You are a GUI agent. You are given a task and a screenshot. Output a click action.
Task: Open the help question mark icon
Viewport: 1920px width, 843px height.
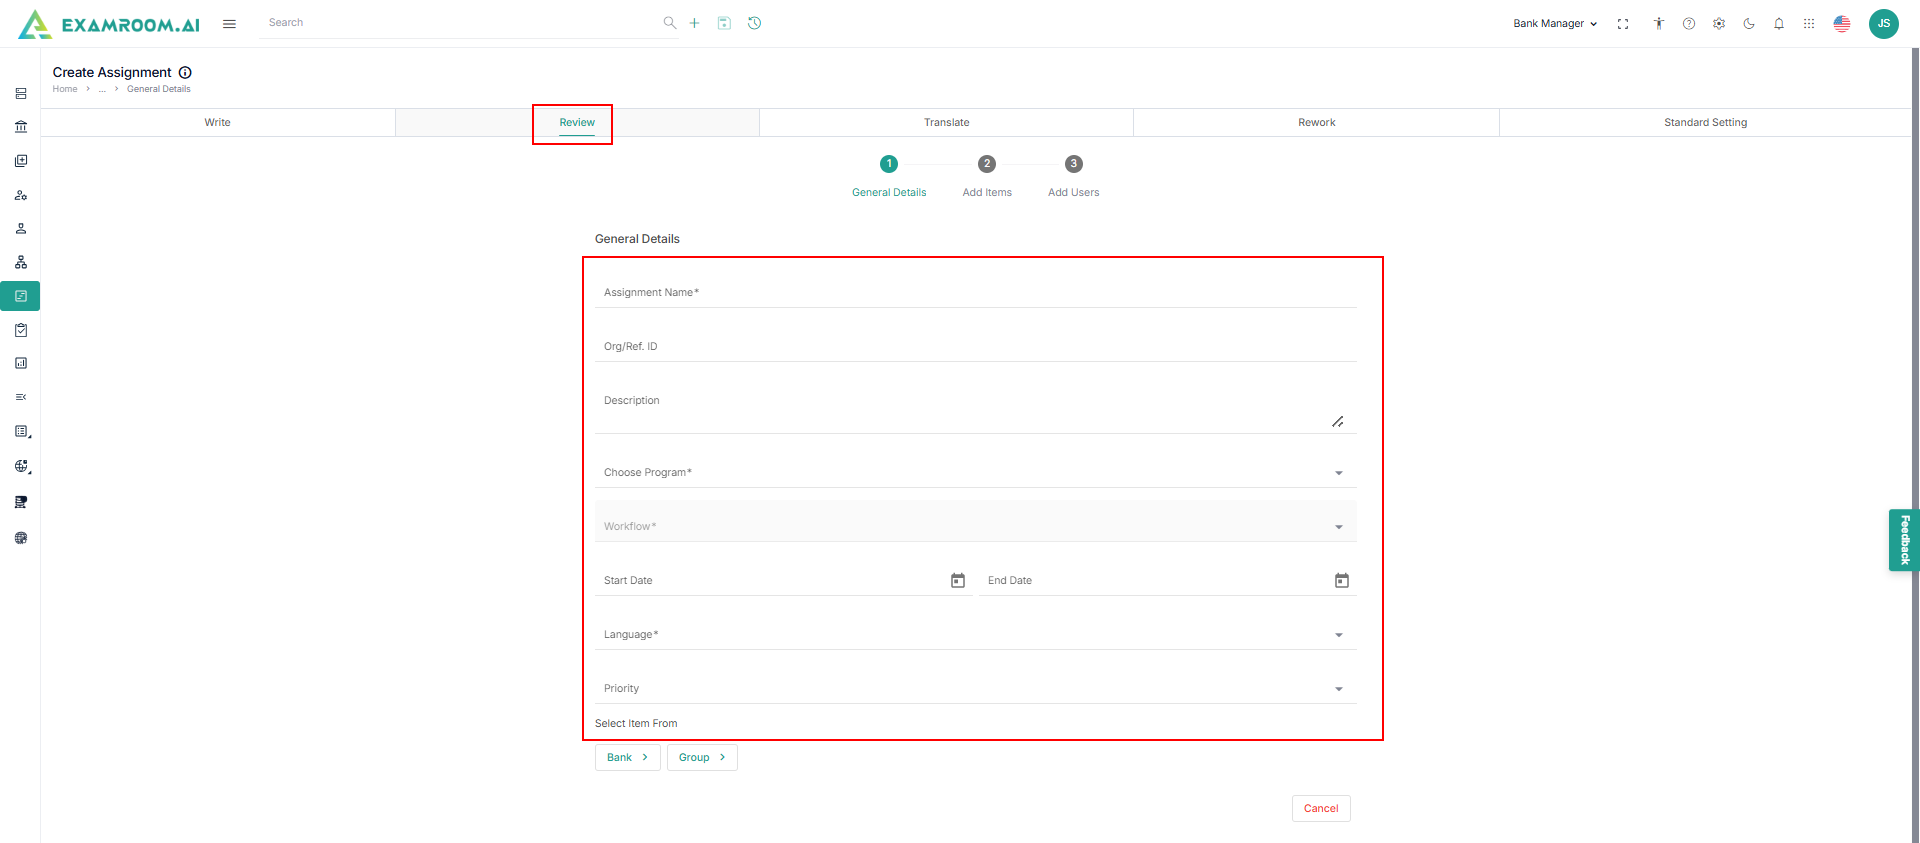point(1689,24)
